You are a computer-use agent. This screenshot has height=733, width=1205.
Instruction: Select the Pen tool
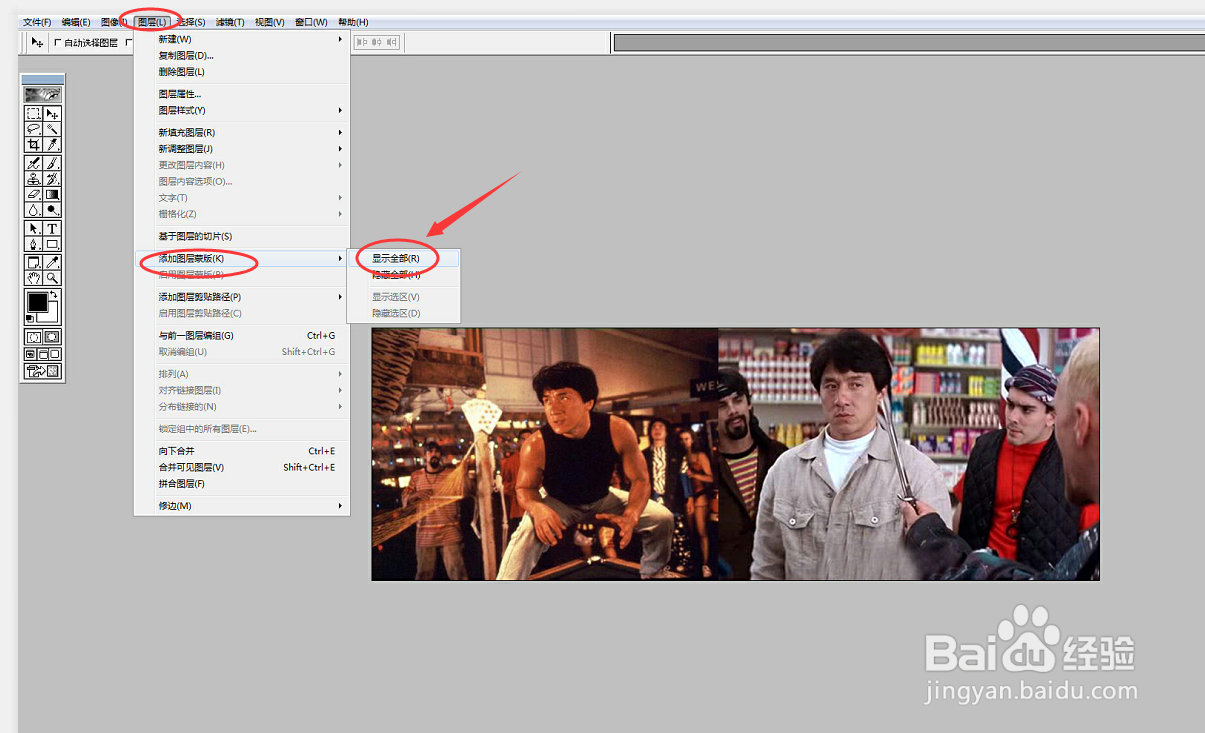click(33, 245)
